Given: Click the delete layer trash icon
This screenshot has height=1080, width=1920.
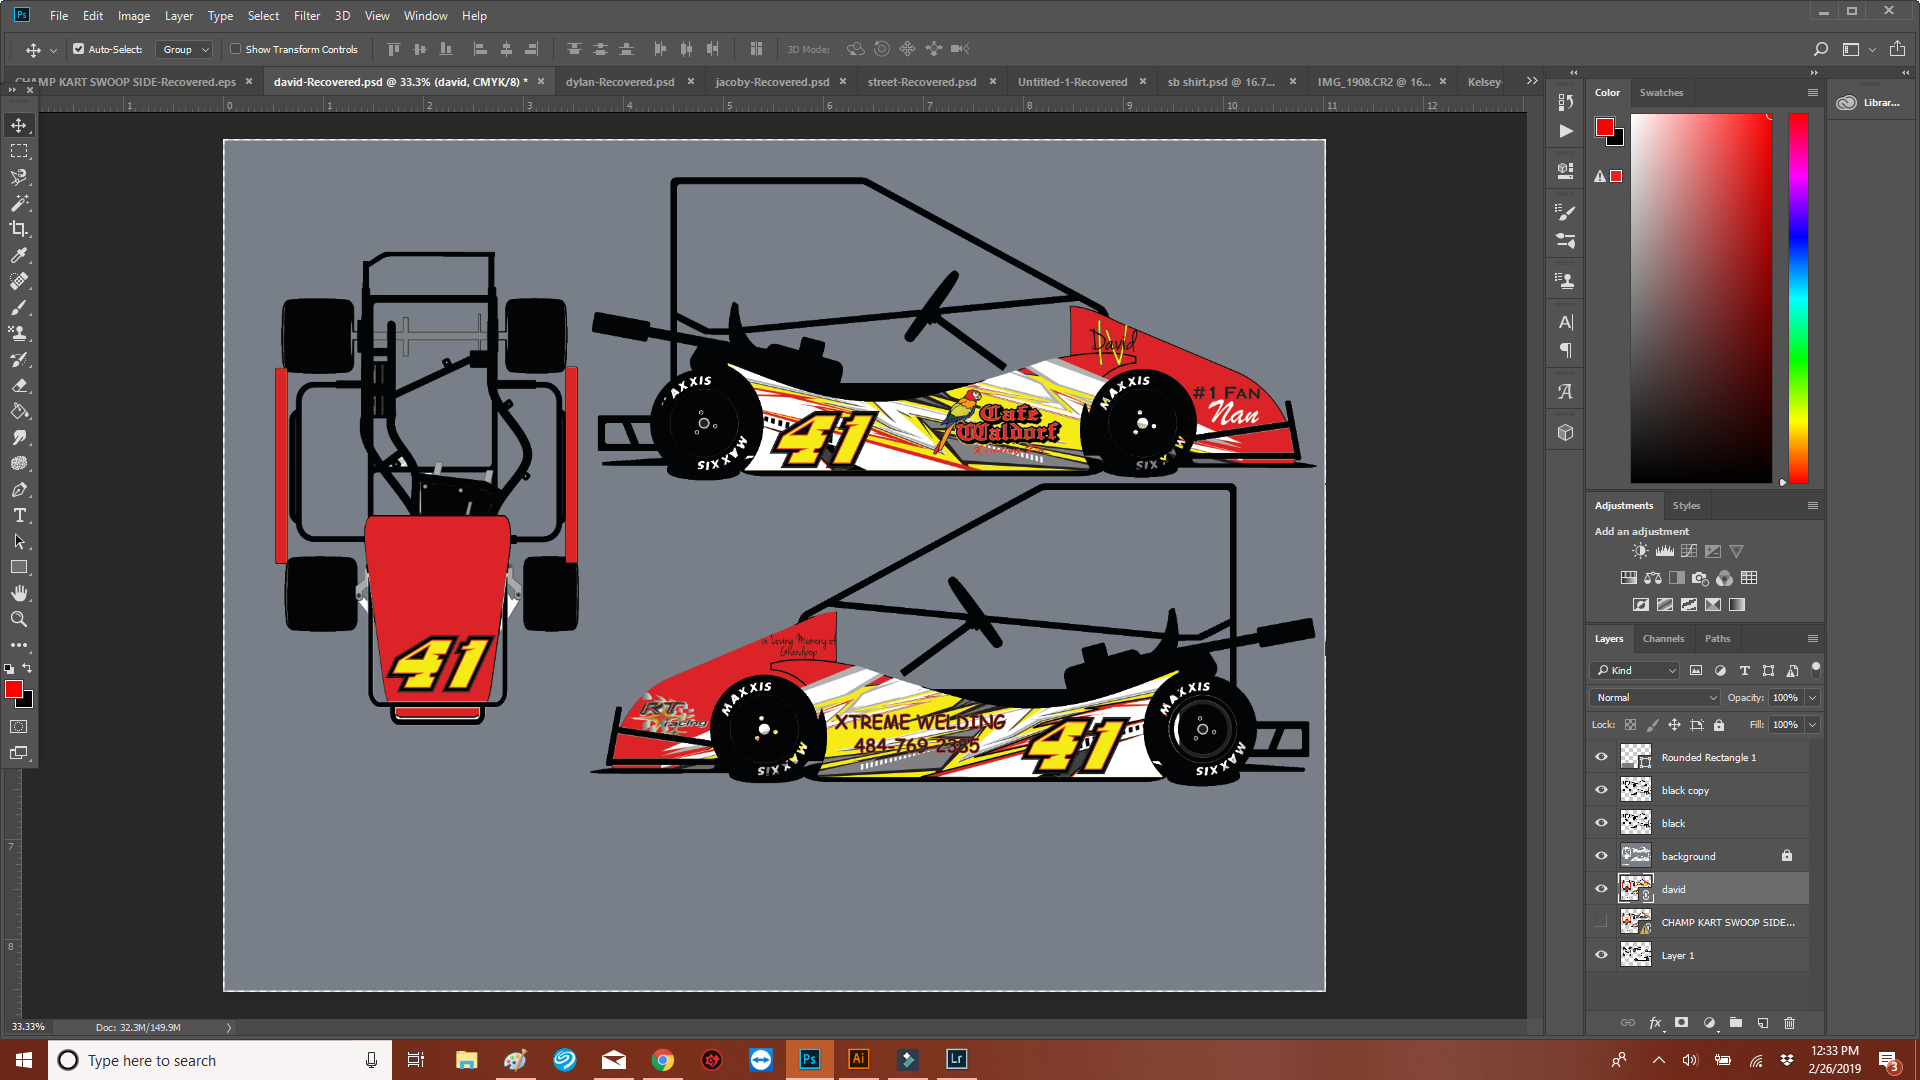Looking at the screenshot, I should pyautogui.click(x=1789, y=1022).
